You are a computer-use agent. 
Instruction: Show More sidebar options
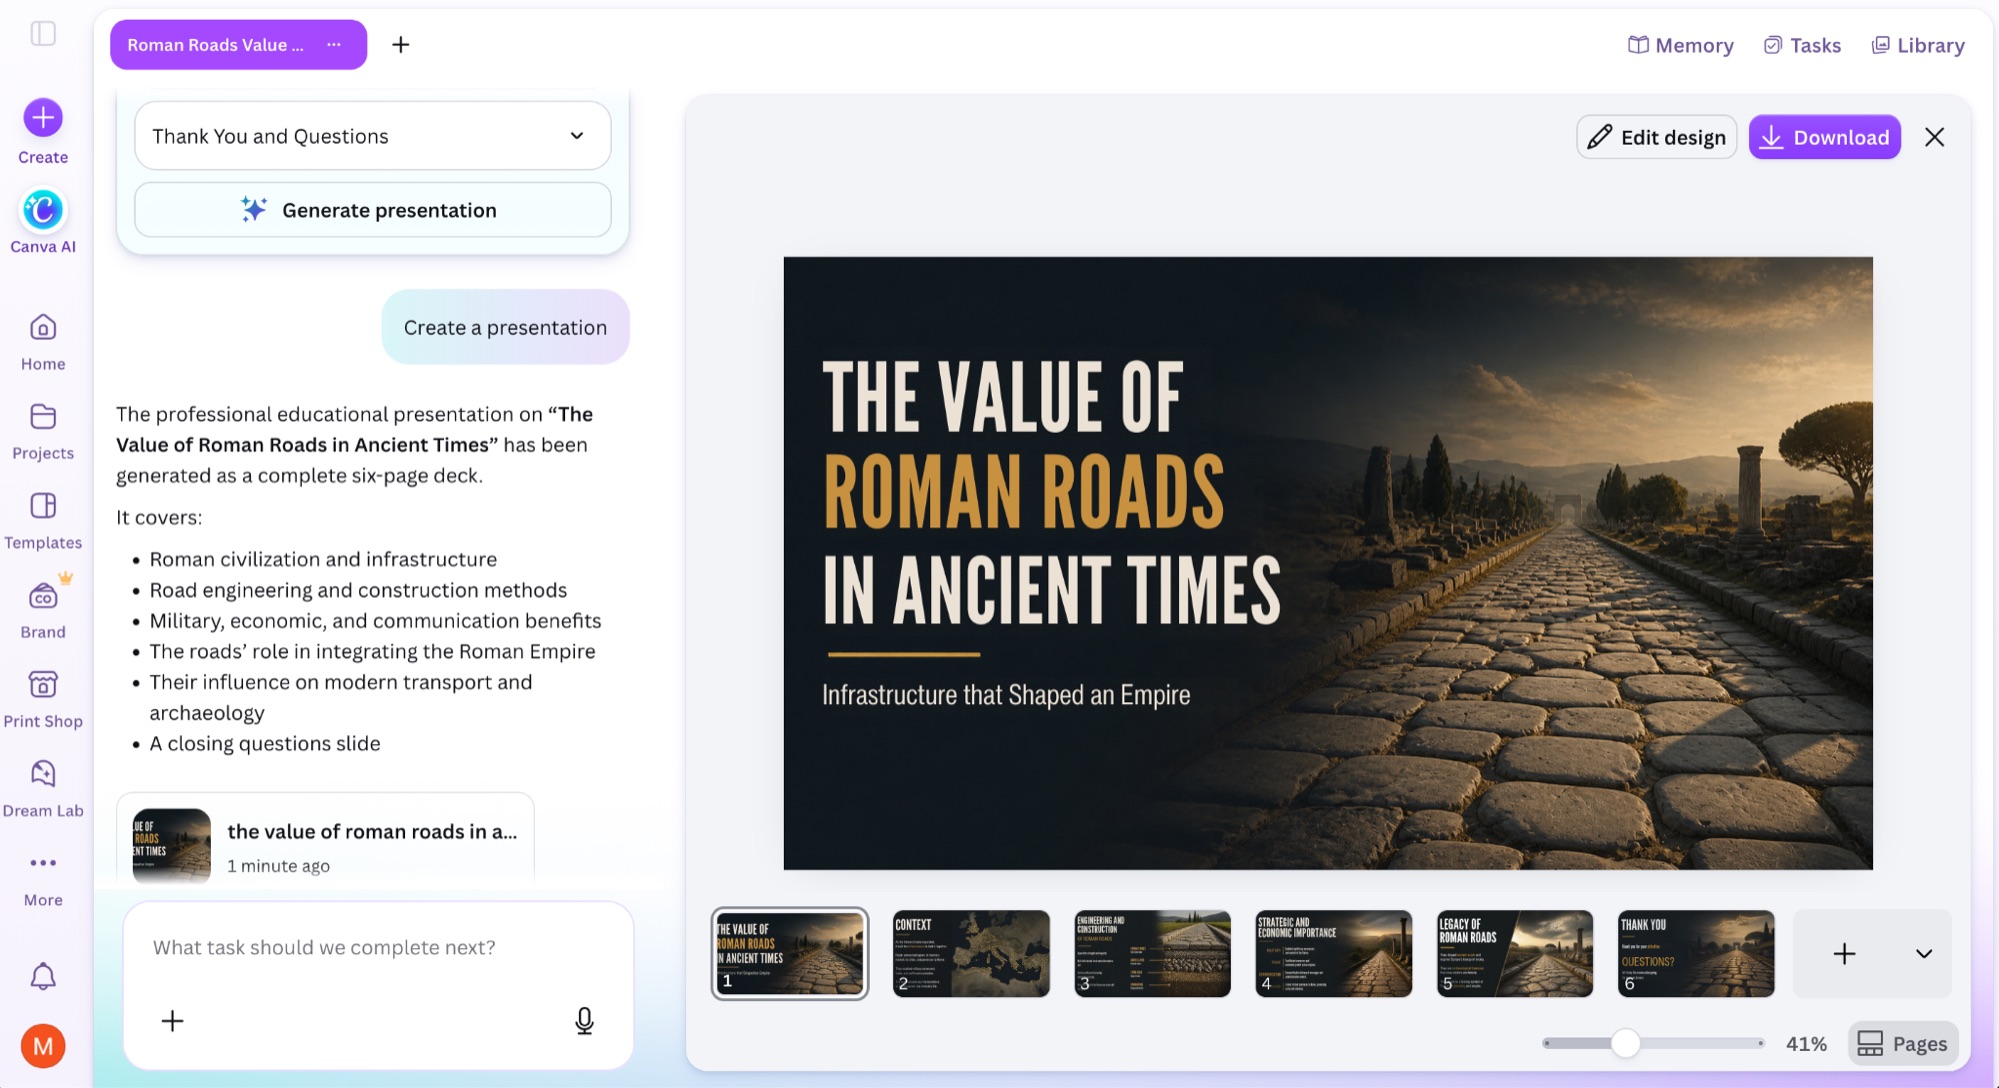pyautogui.click(x=43, y=879)
